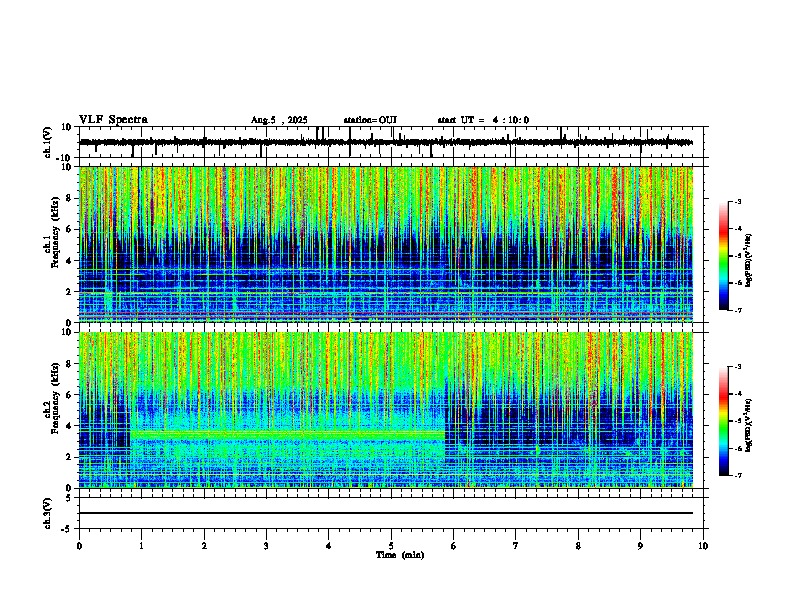Viewport: 792px width, 612px height.
Task: Click the "VLF Spectra" title text
Action: pos(113,120)
